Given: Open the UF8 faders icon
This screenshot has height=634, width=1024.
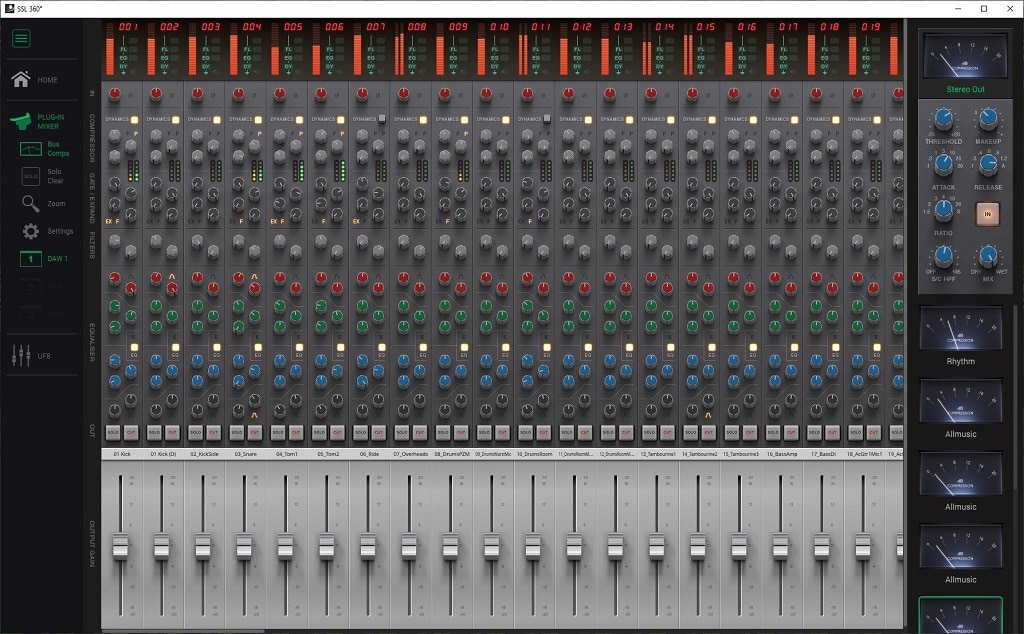Looking at the screenshot, I should (x=21, y=356).
